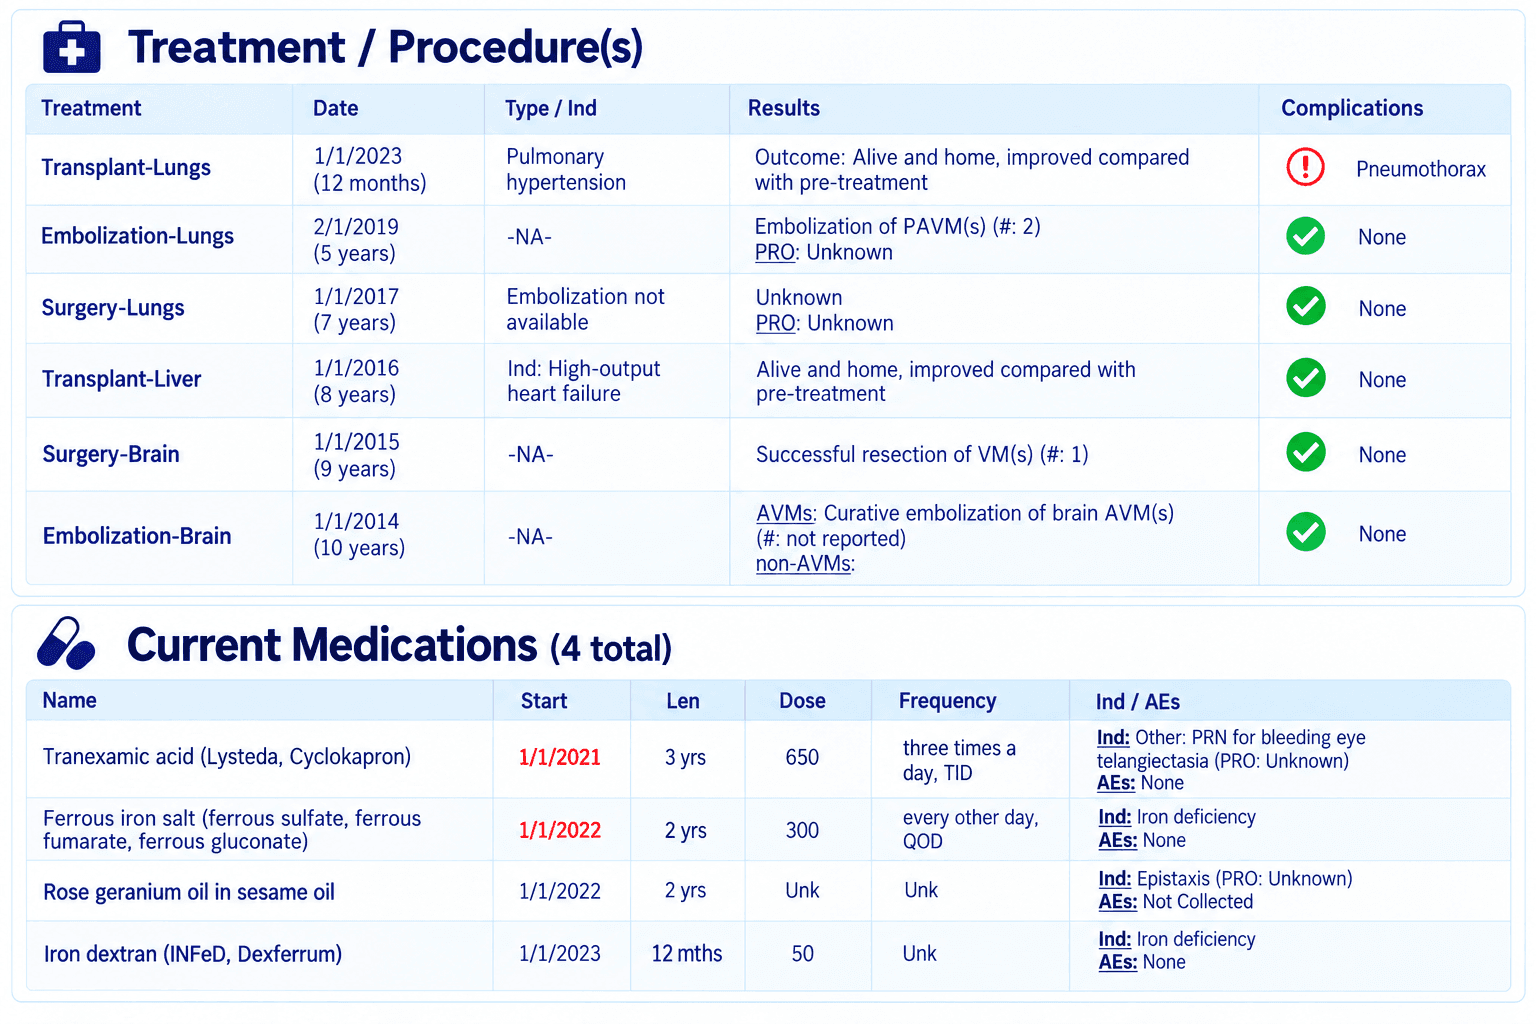
Task: Click the Len column header in medications
Action: [x=683, y=701]
